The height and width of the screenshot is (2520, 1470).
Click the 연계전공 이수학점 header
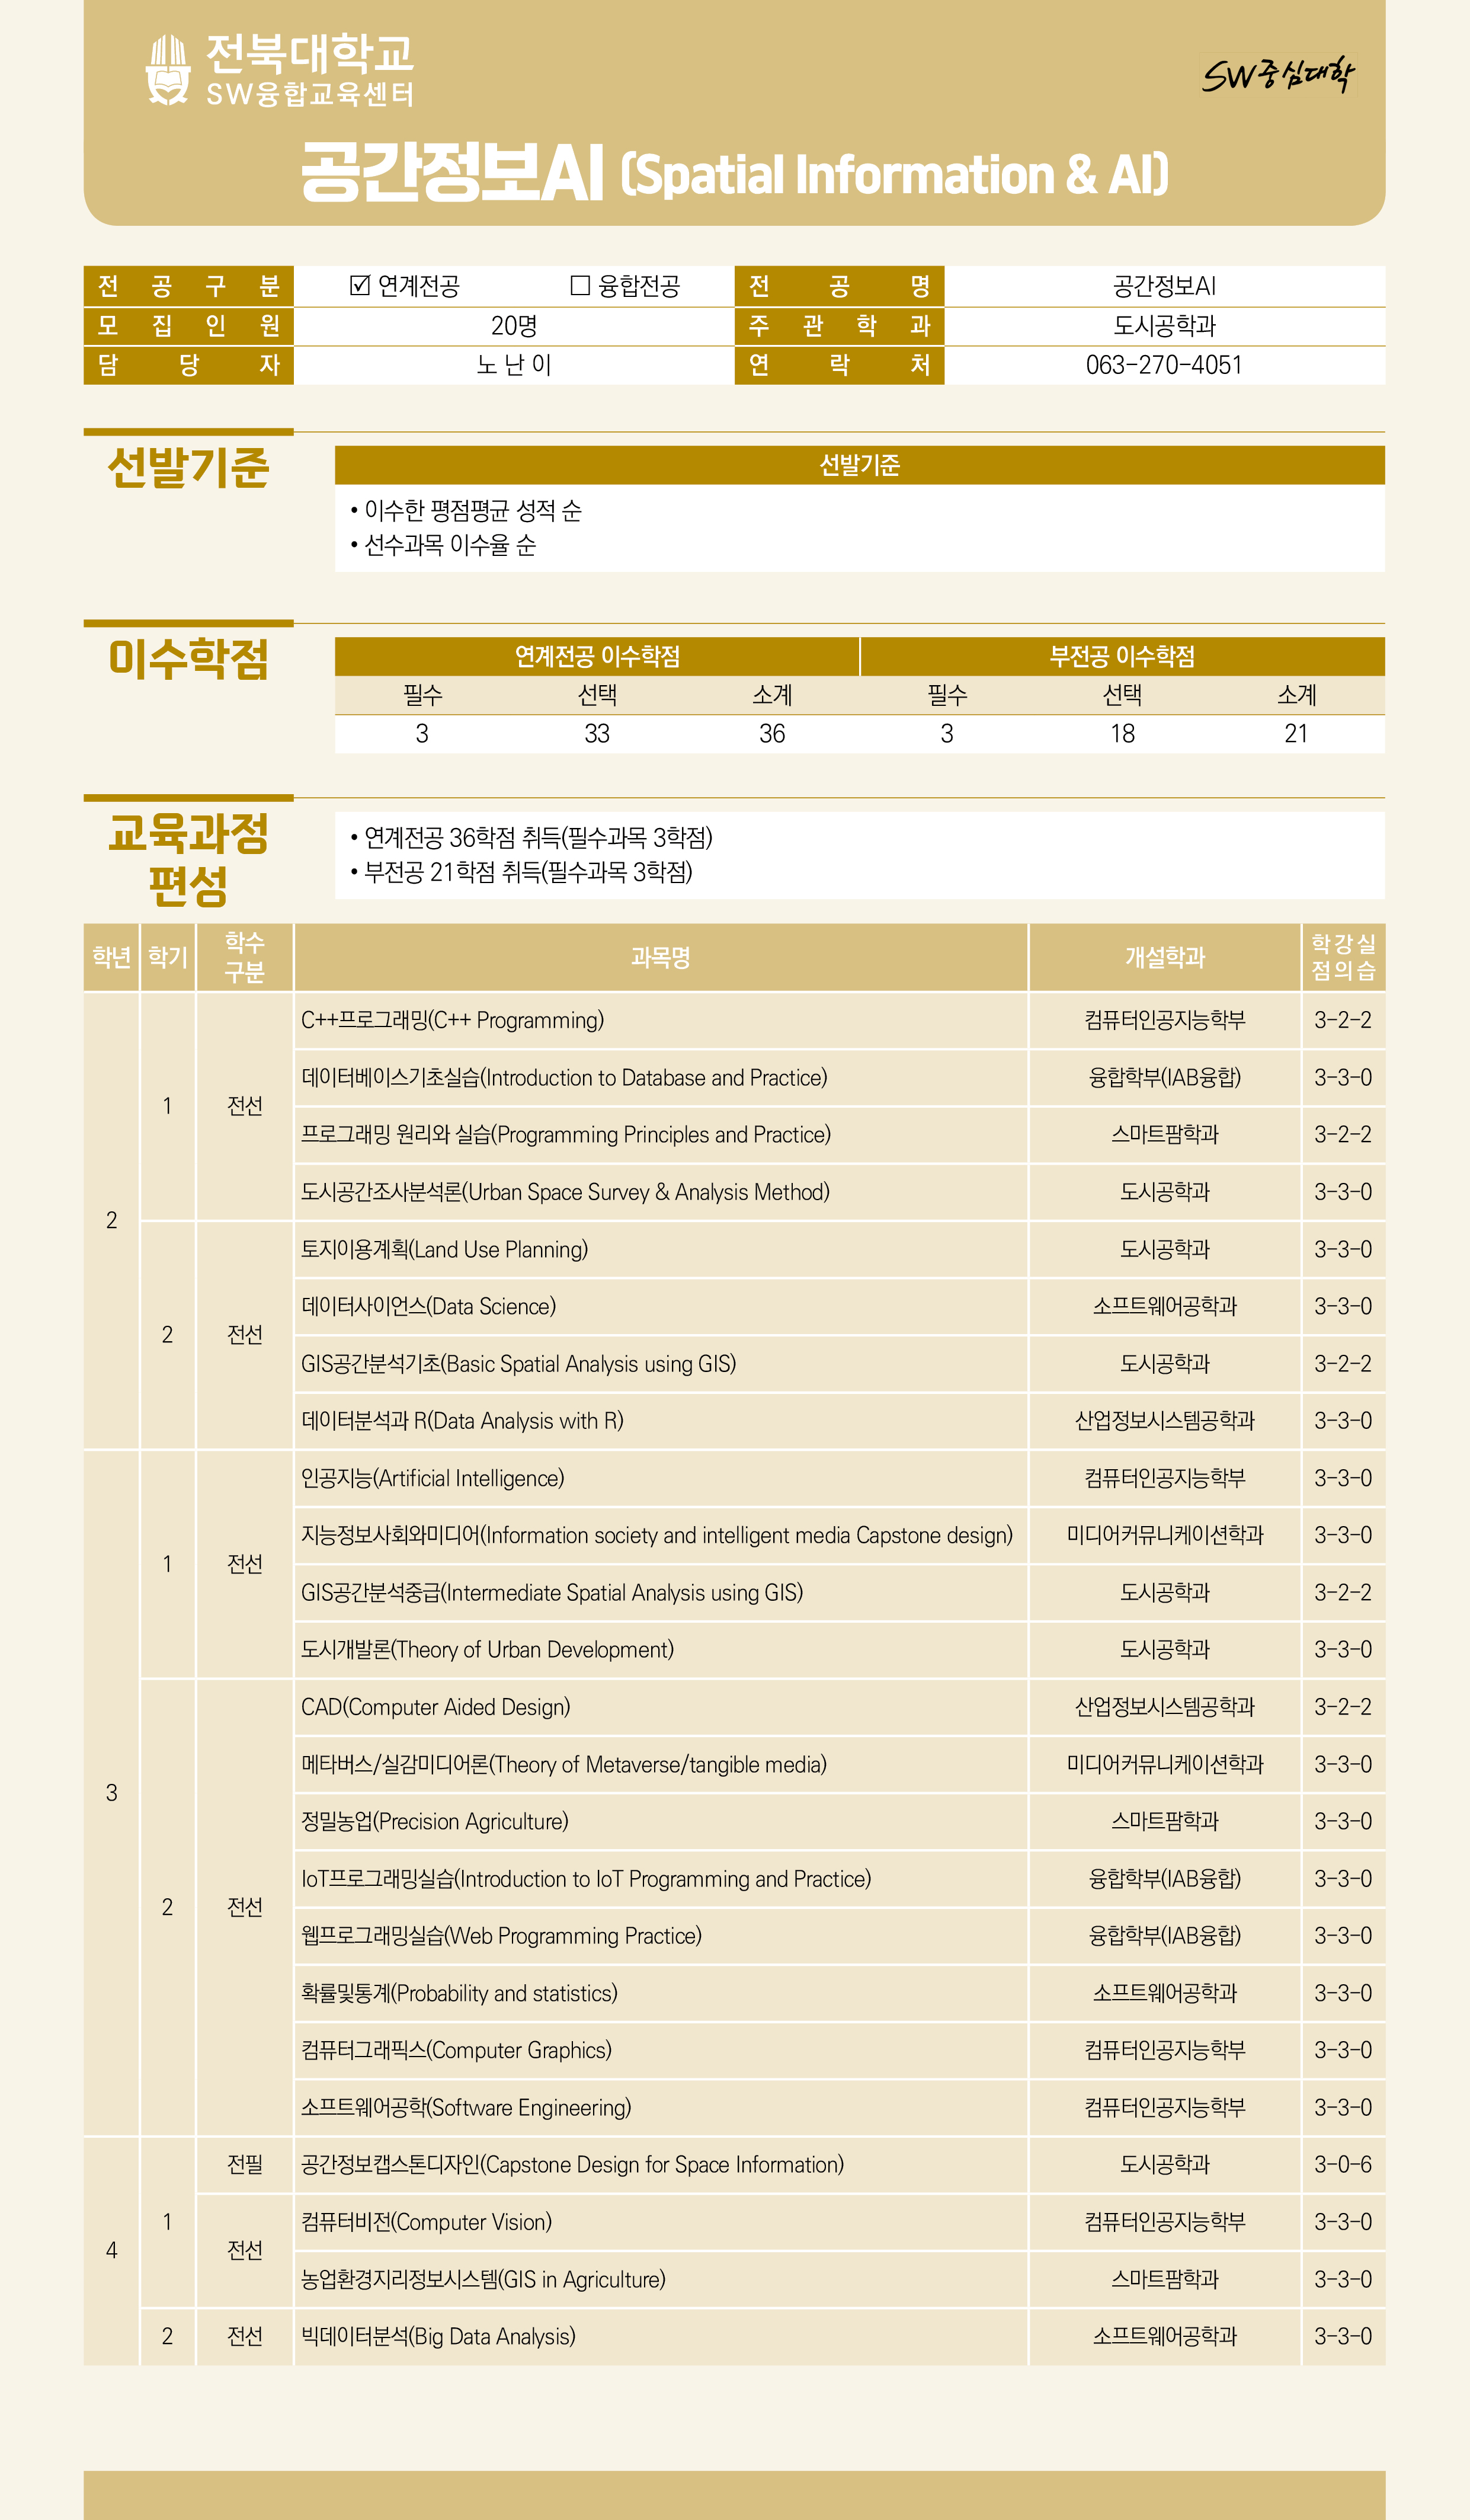[x=597, y=656]
